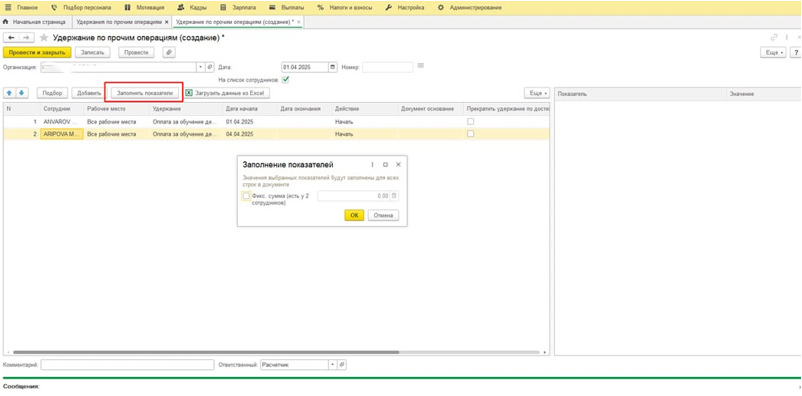Image resolution: width=802 pixels, height=396 pixels.
Task: Click the Записать button
Action: tap(93, 53)
